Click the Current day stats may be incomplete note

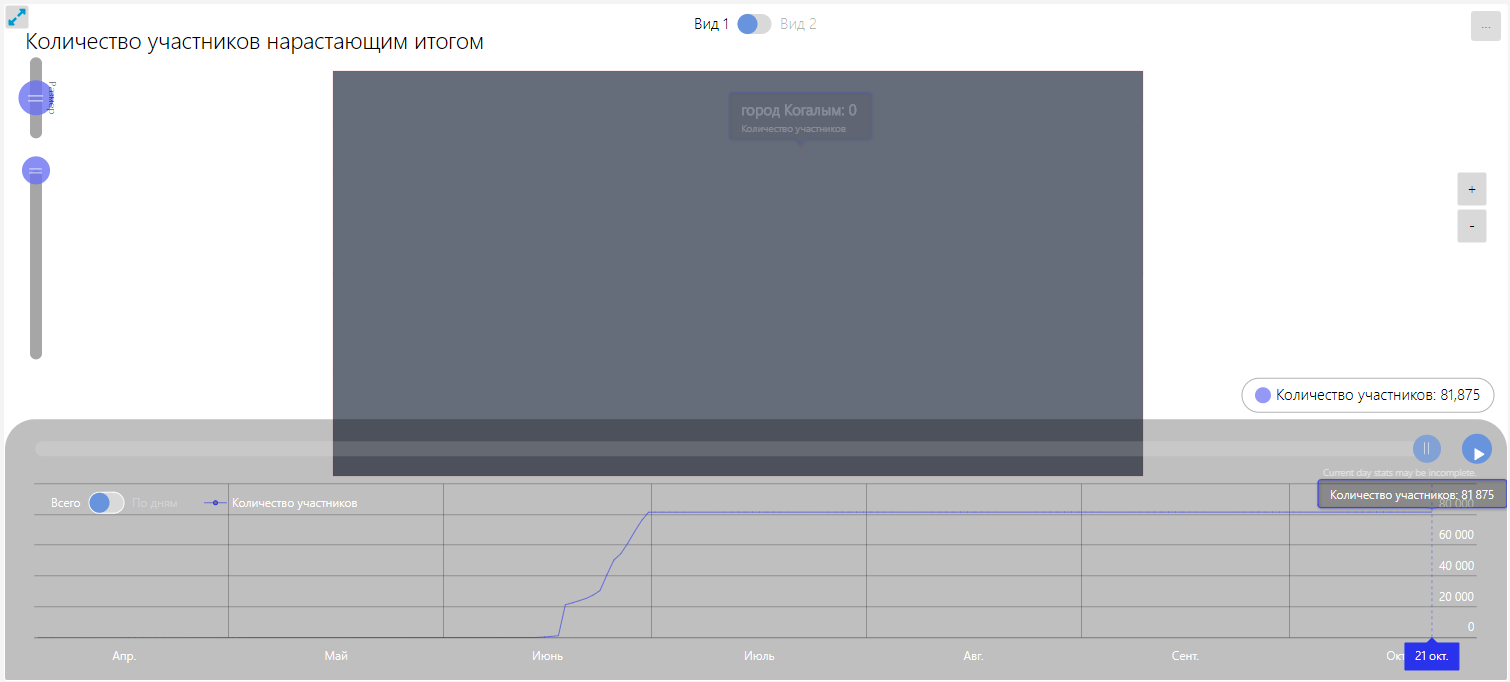pyautogui.click(x=1399, y=473)
